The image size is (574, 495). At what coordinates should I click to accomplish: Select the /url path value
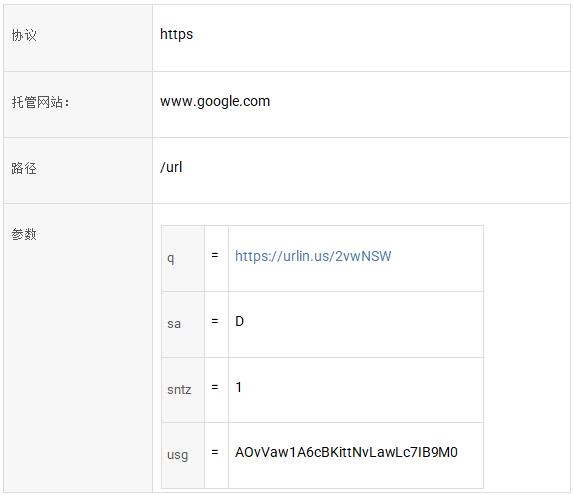click(171, 167)
